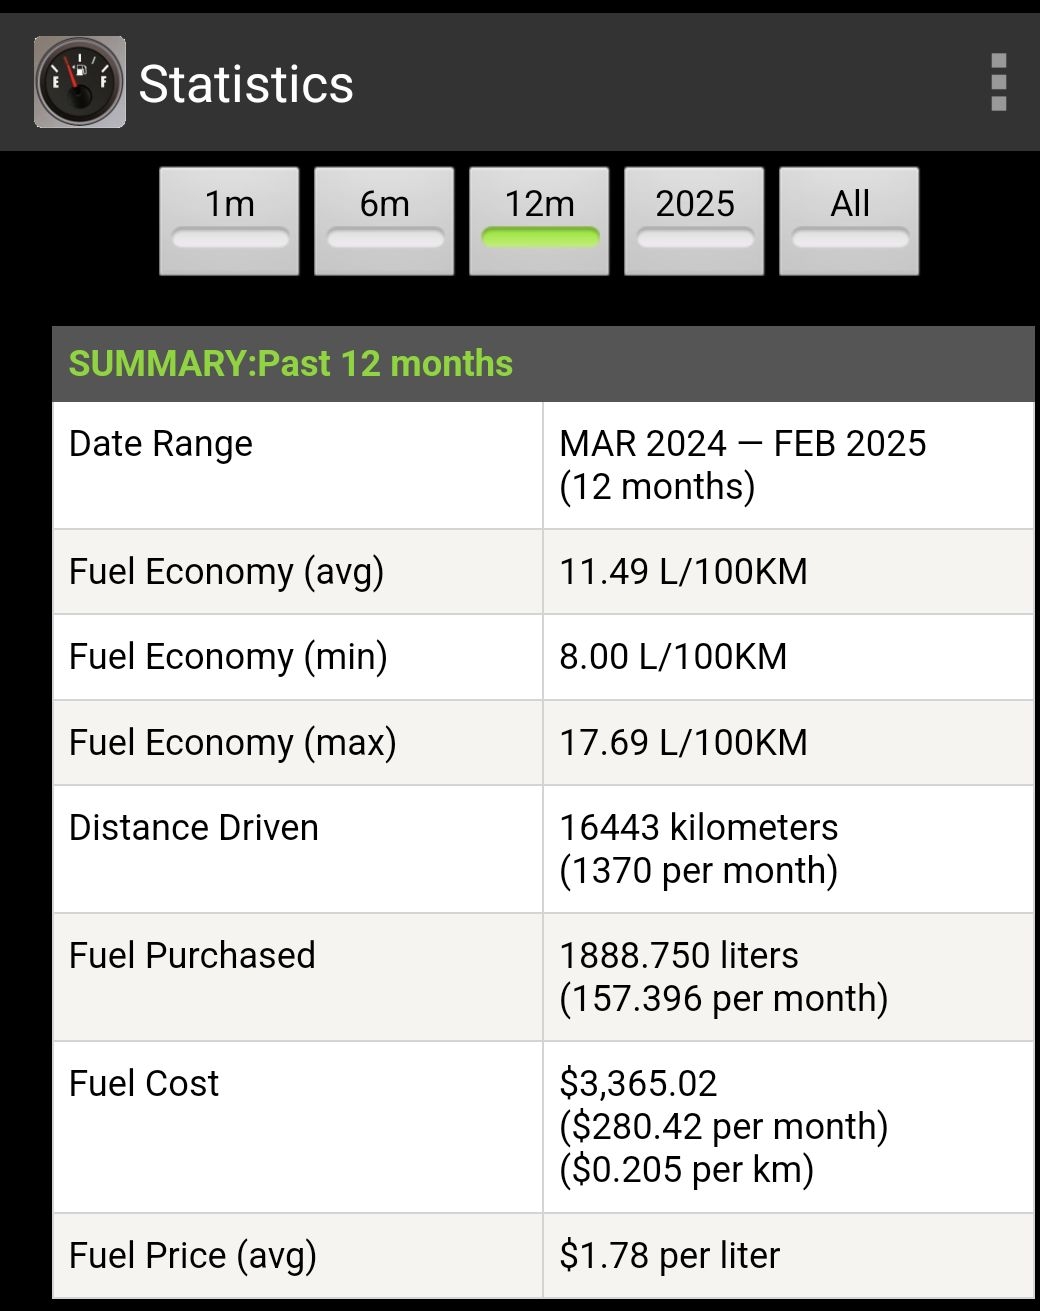The height and width of the screenshot is (1311, 1040).
Task: Tap the Fuel Price (avg) label
Action: click(193, 1256)
